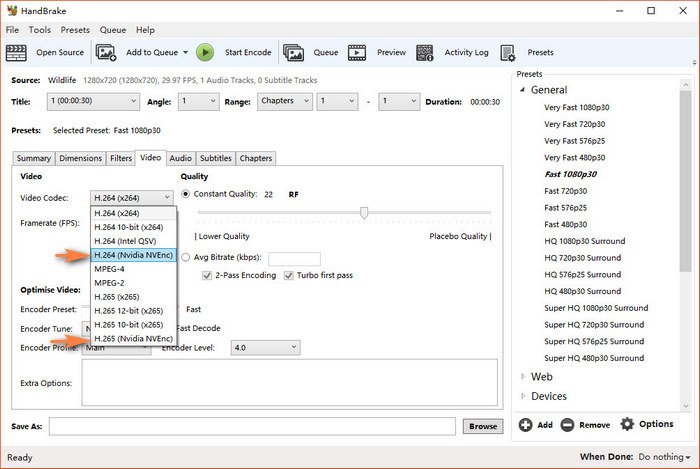Click the Open Source label
The image size is (700, 469).
60,53
